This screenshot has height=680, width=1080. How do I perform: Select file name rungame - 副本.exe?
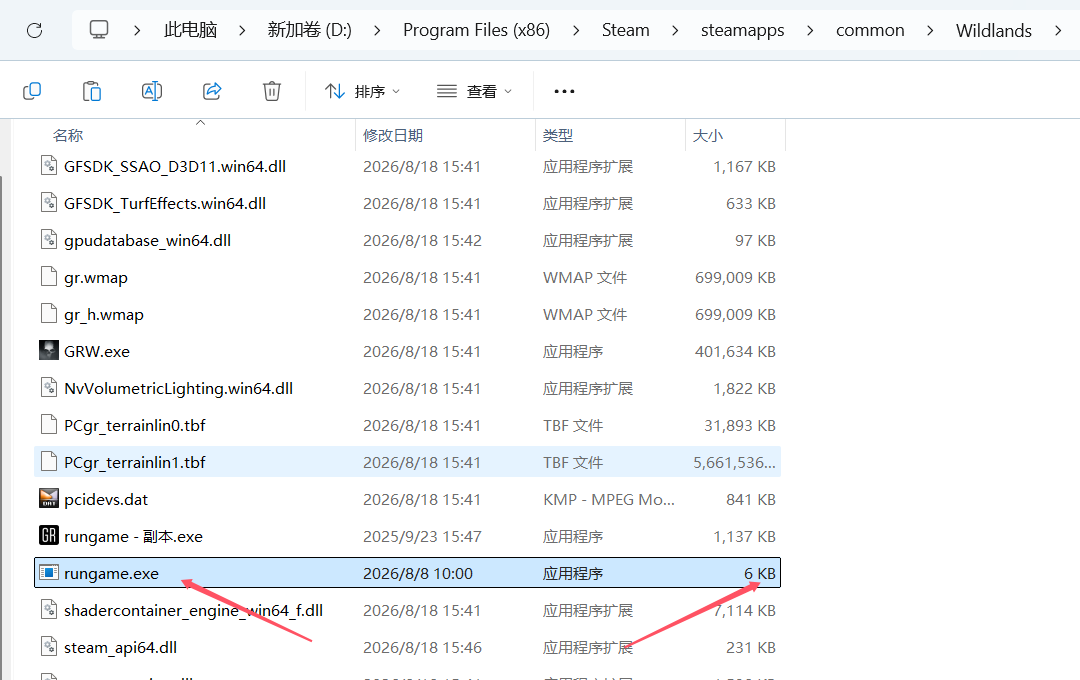click(x=134, y=536)
